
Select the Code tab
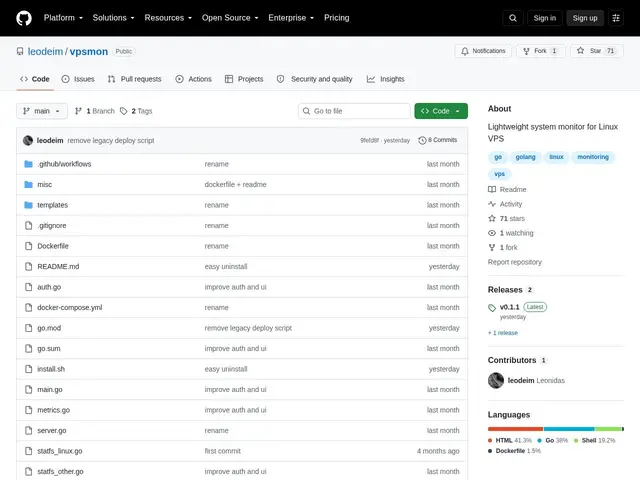click(35, 79)
